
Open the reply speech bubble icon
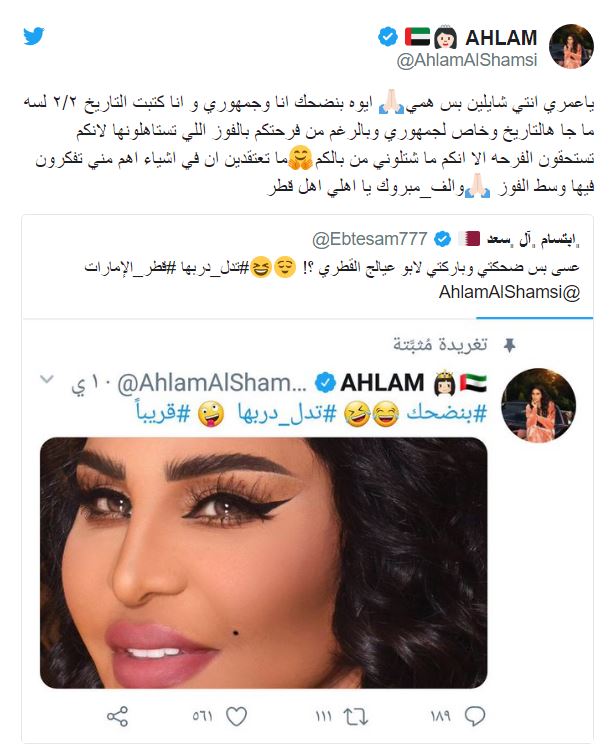475,716
